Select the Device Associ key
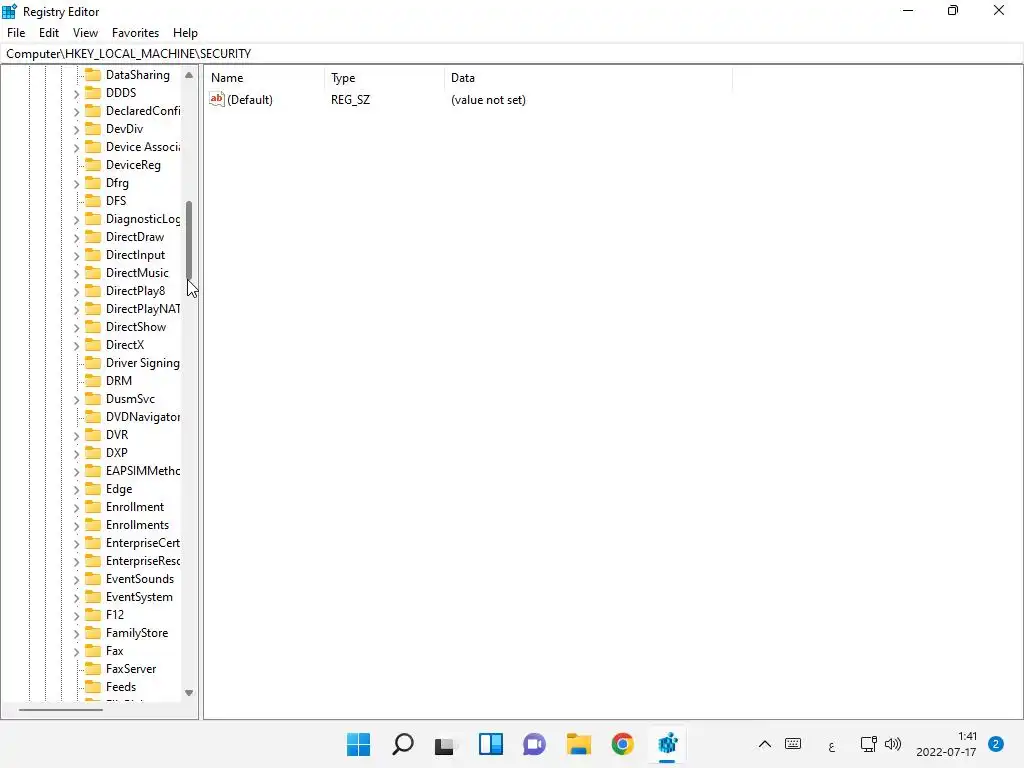This screenshot has height=768, width=1024. [x=143, y=147]
